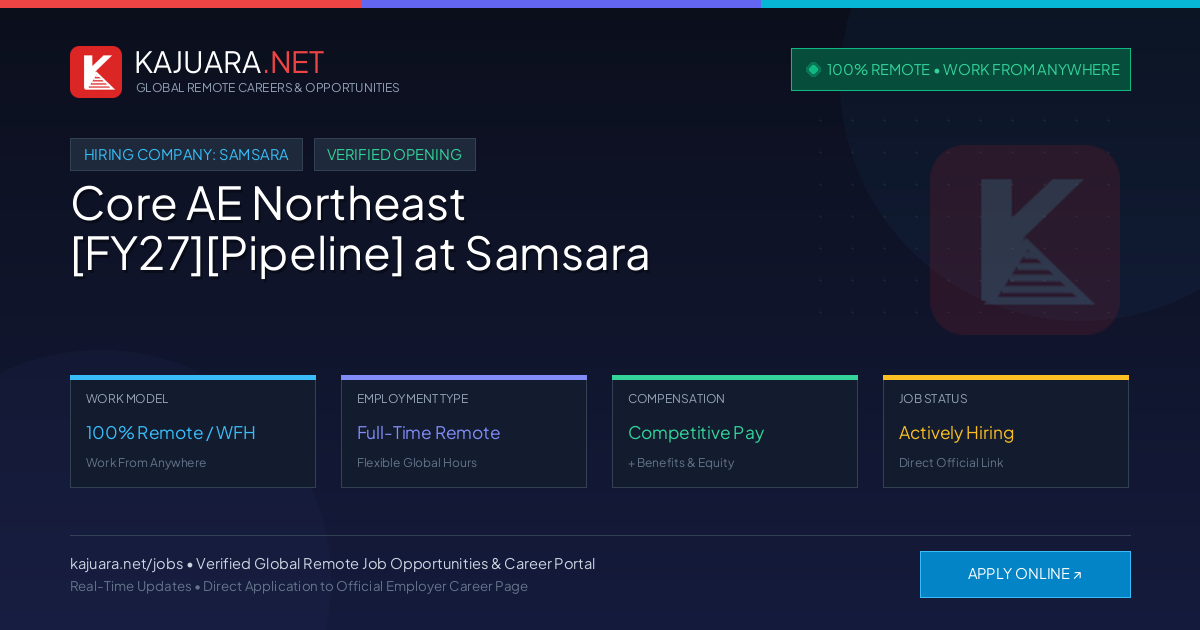Click '100% Remote / WFH' text
The image size is (1200, 630).
171,432
